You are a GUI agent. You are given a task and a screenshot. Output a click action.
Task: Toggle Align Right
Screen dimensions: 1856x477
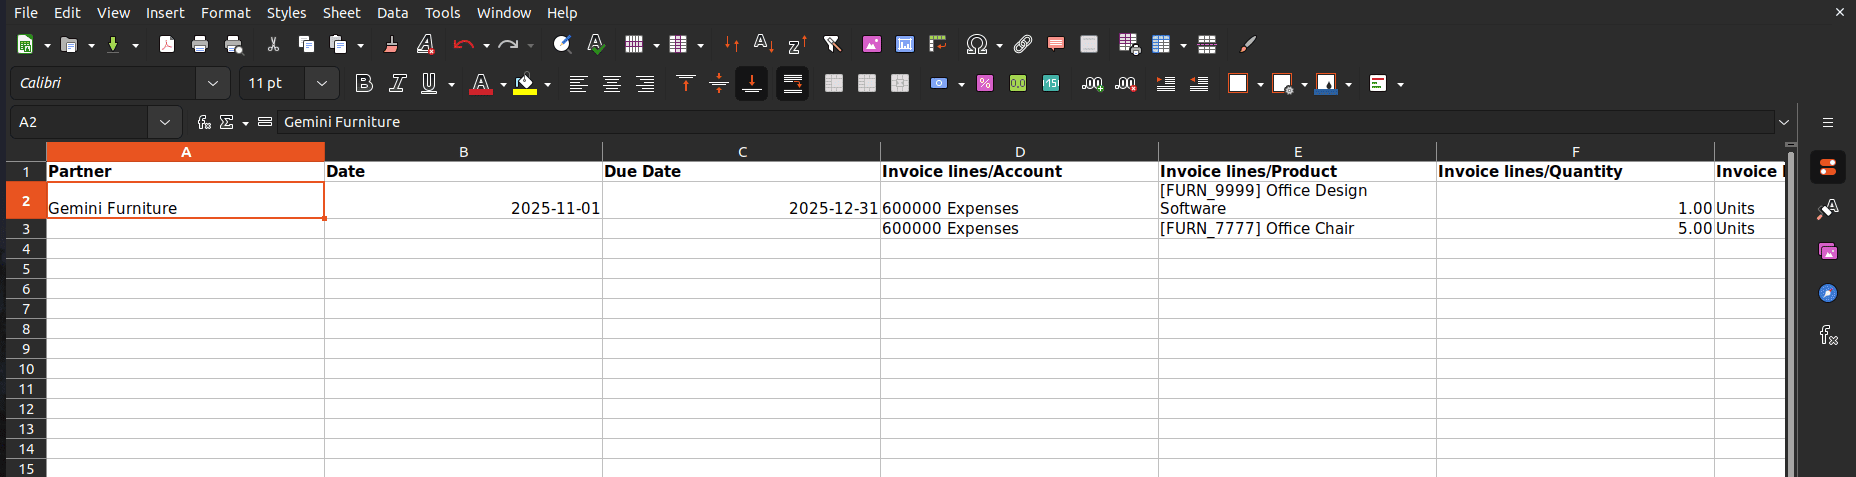point(645,83)
